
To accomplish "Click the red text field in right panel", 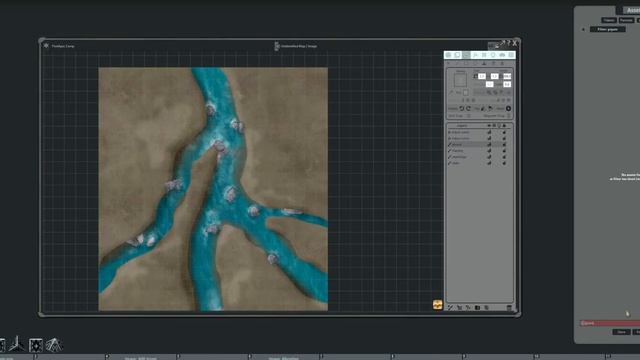I will 610,323.
